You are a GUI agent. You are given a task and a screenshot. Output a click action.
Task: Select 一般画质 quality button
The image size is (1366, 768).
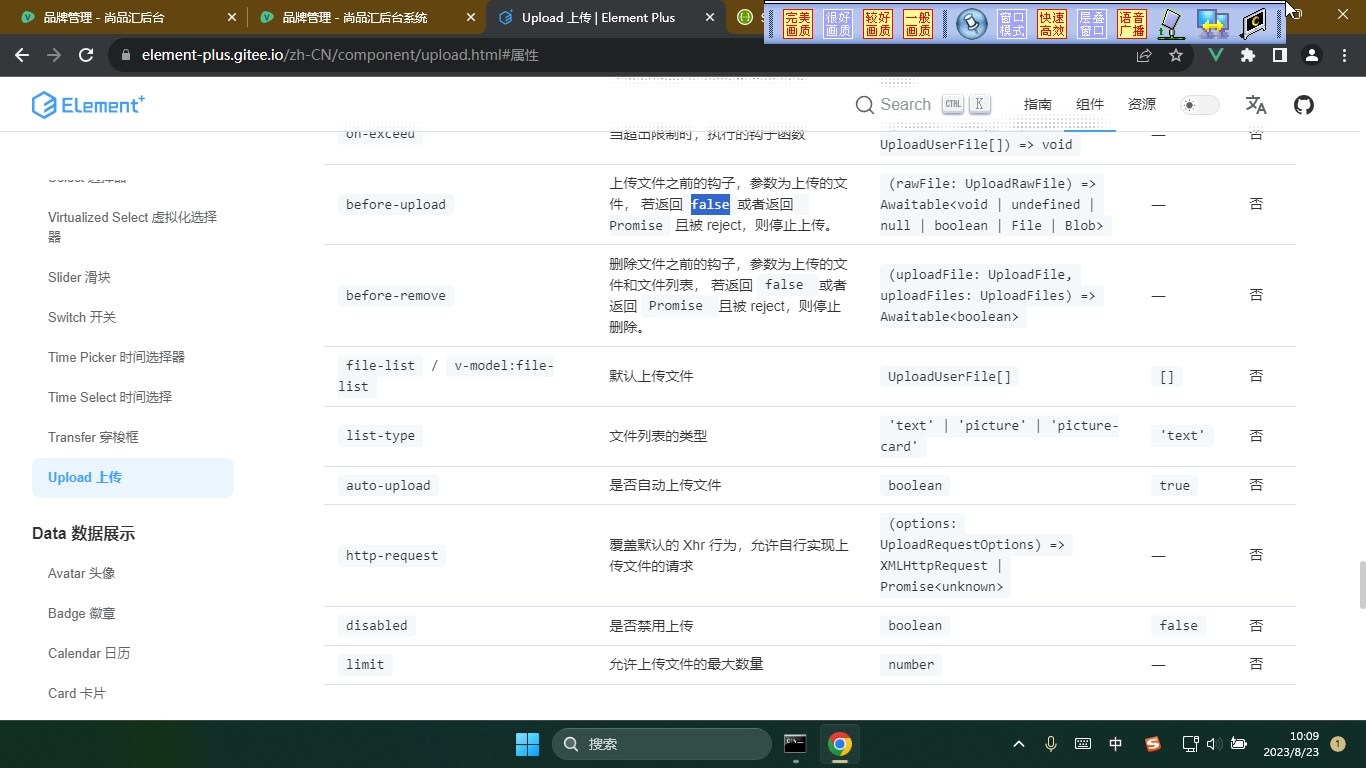(x=918, y=24)
